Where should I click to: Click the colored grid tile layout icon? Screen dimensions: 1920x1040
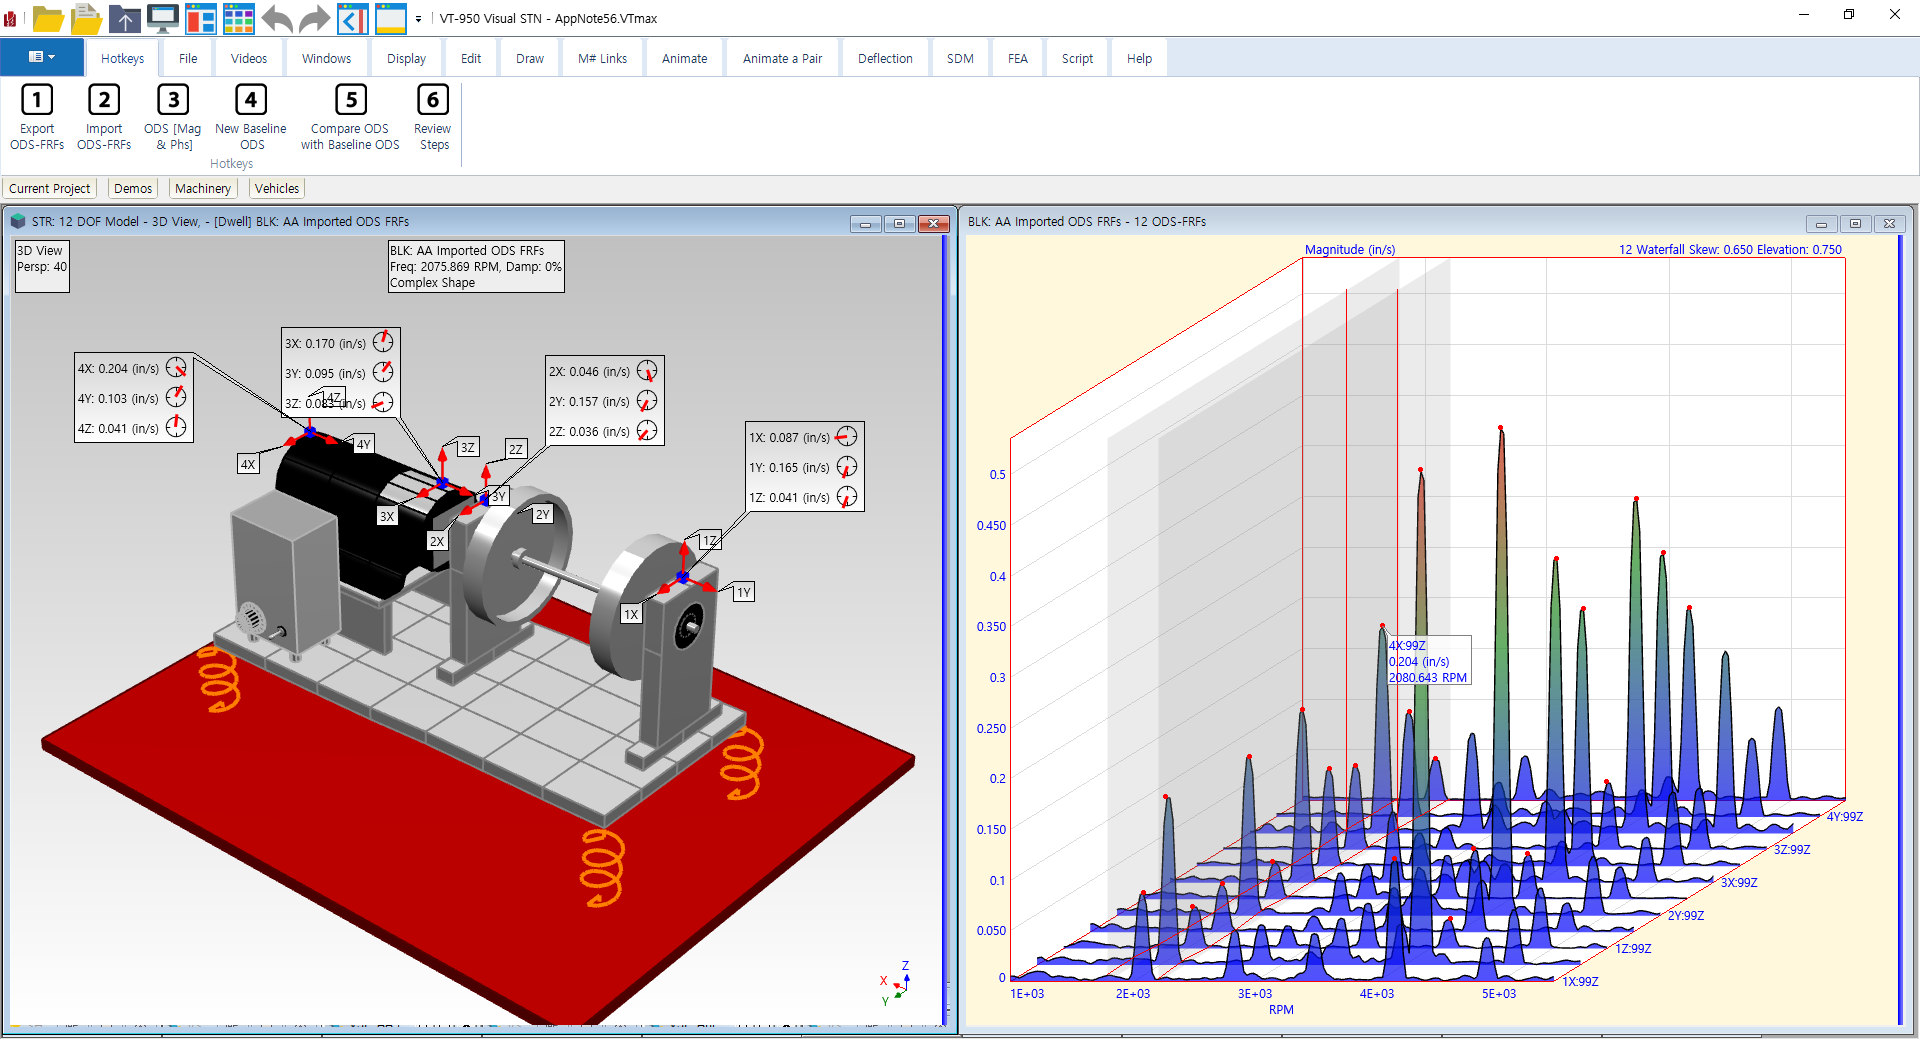tap(239, 18)
